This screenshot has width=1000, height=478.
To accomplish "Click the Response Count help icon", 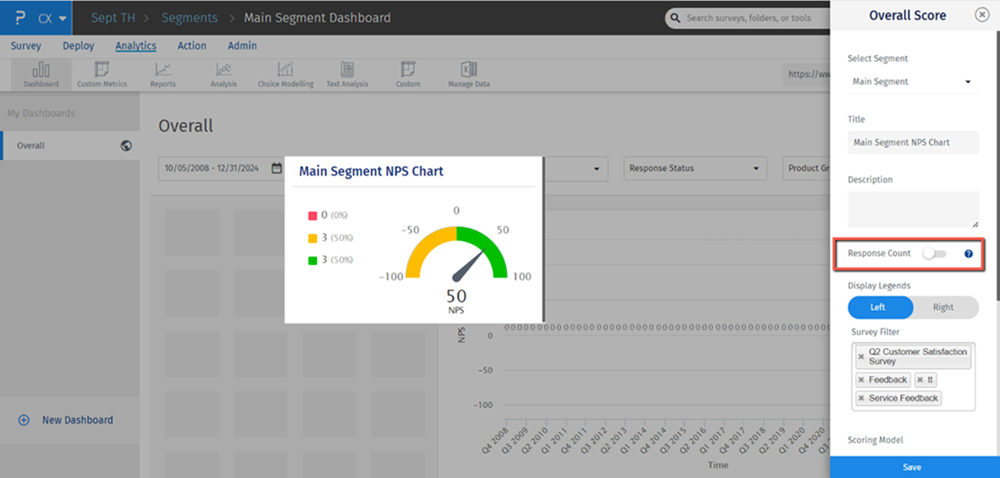I will click(x=968, y=254).
